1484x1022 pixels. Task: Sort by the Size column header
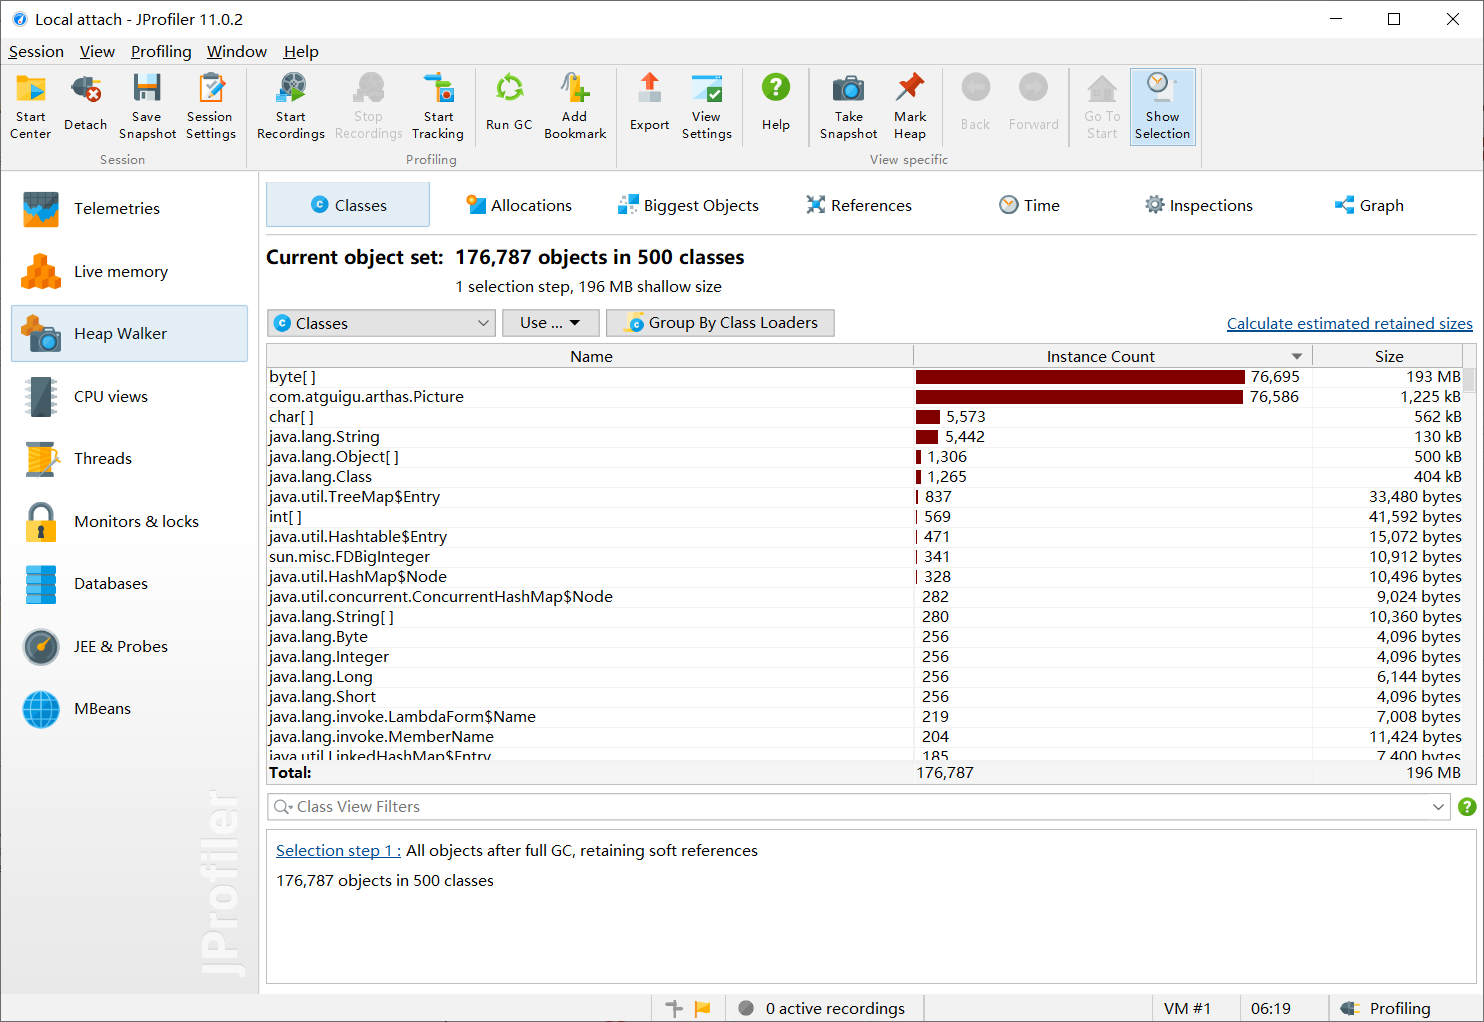[x=1388, y=356]
